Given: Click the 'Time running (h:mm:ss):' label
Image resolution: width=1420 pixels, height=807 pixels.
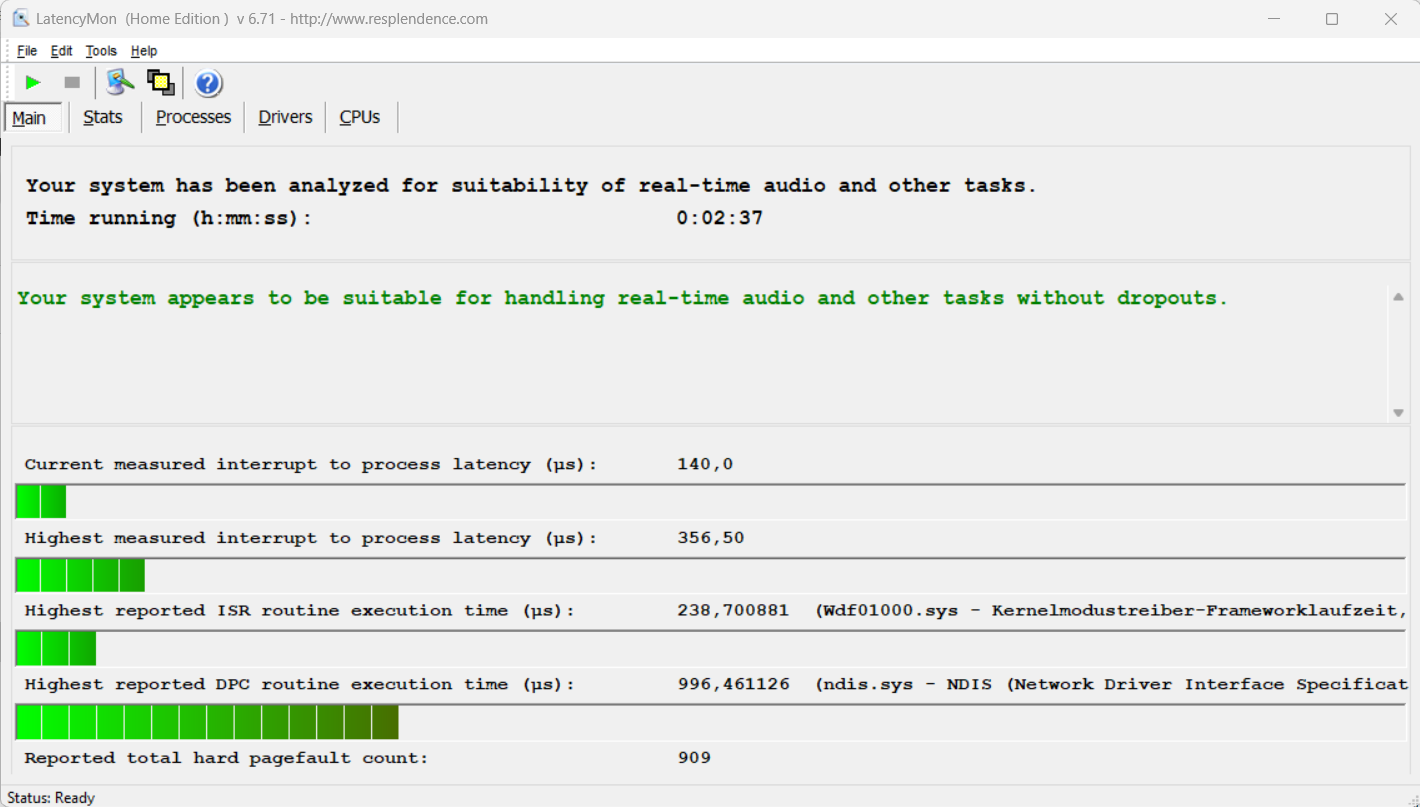Looking at the screenshot, I should pos(169,218).
